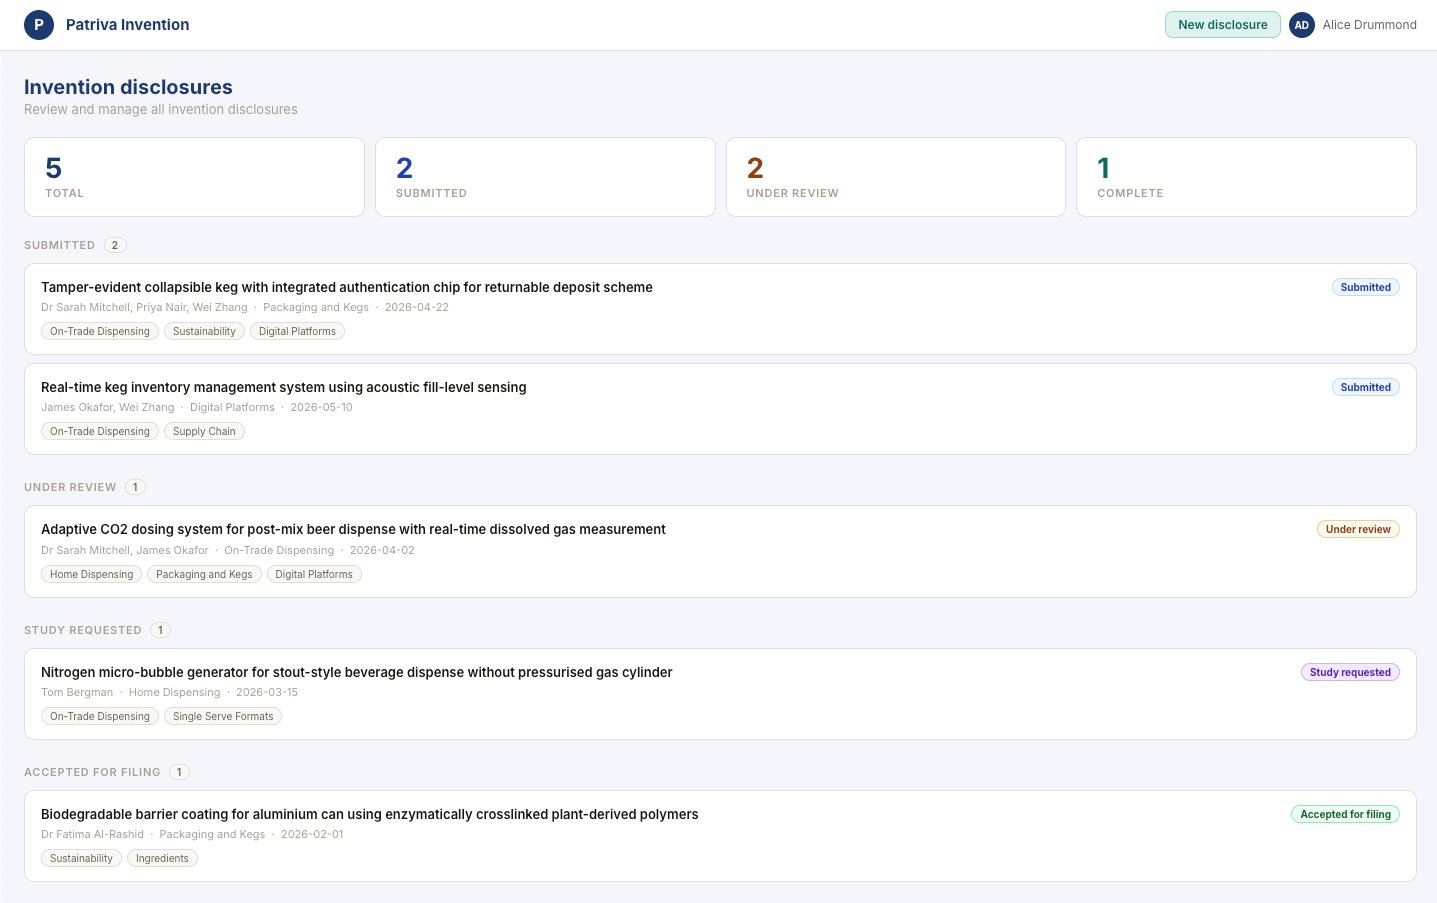
Task: Click Sustainability tag on Biodegradable coating row
Action: point(81,858)
